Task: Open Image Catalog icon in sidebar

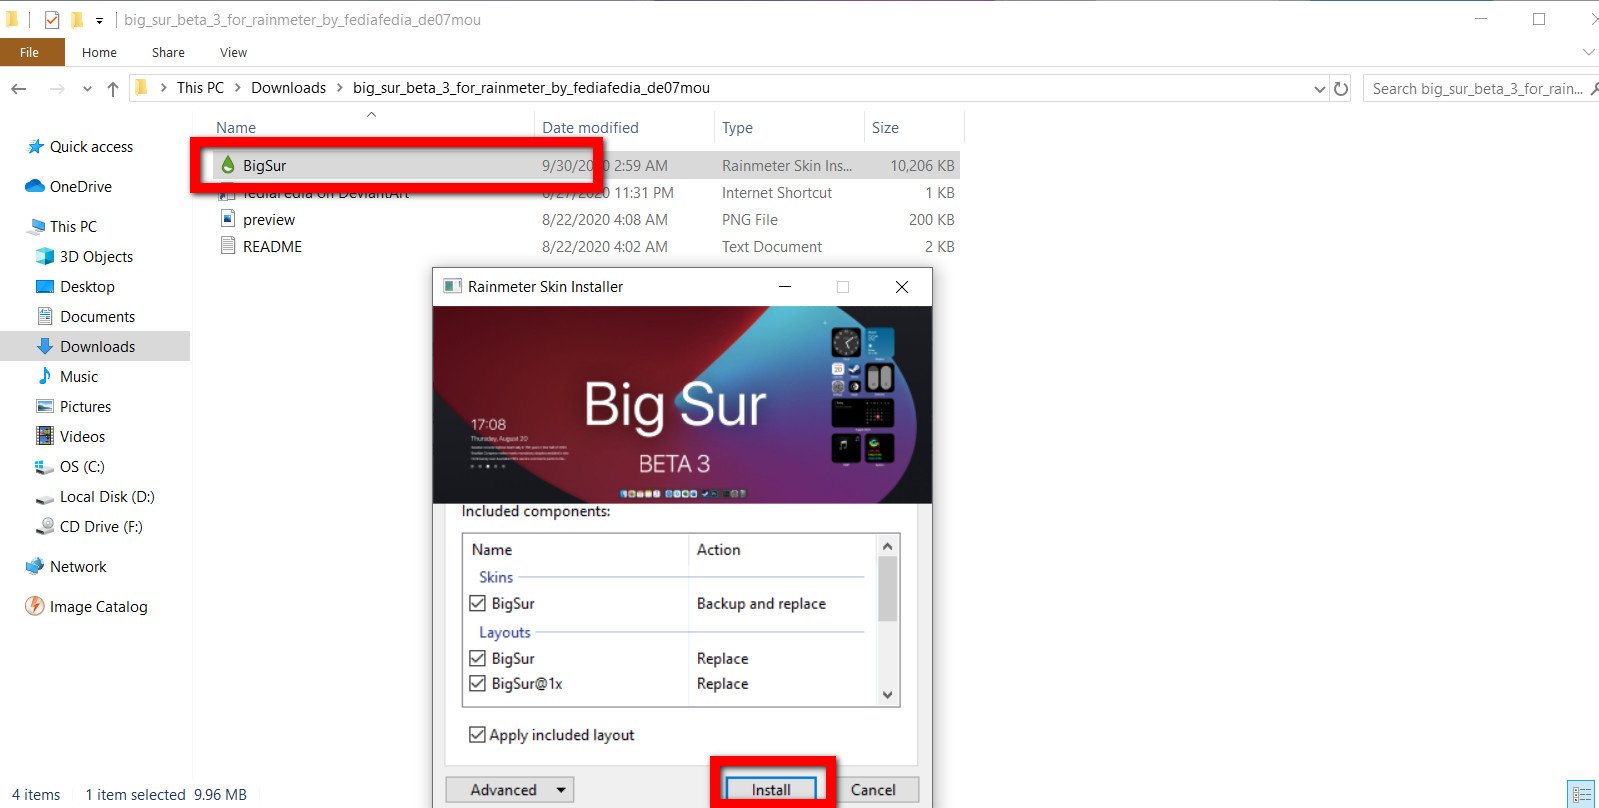Action: [x=35, y=606]
